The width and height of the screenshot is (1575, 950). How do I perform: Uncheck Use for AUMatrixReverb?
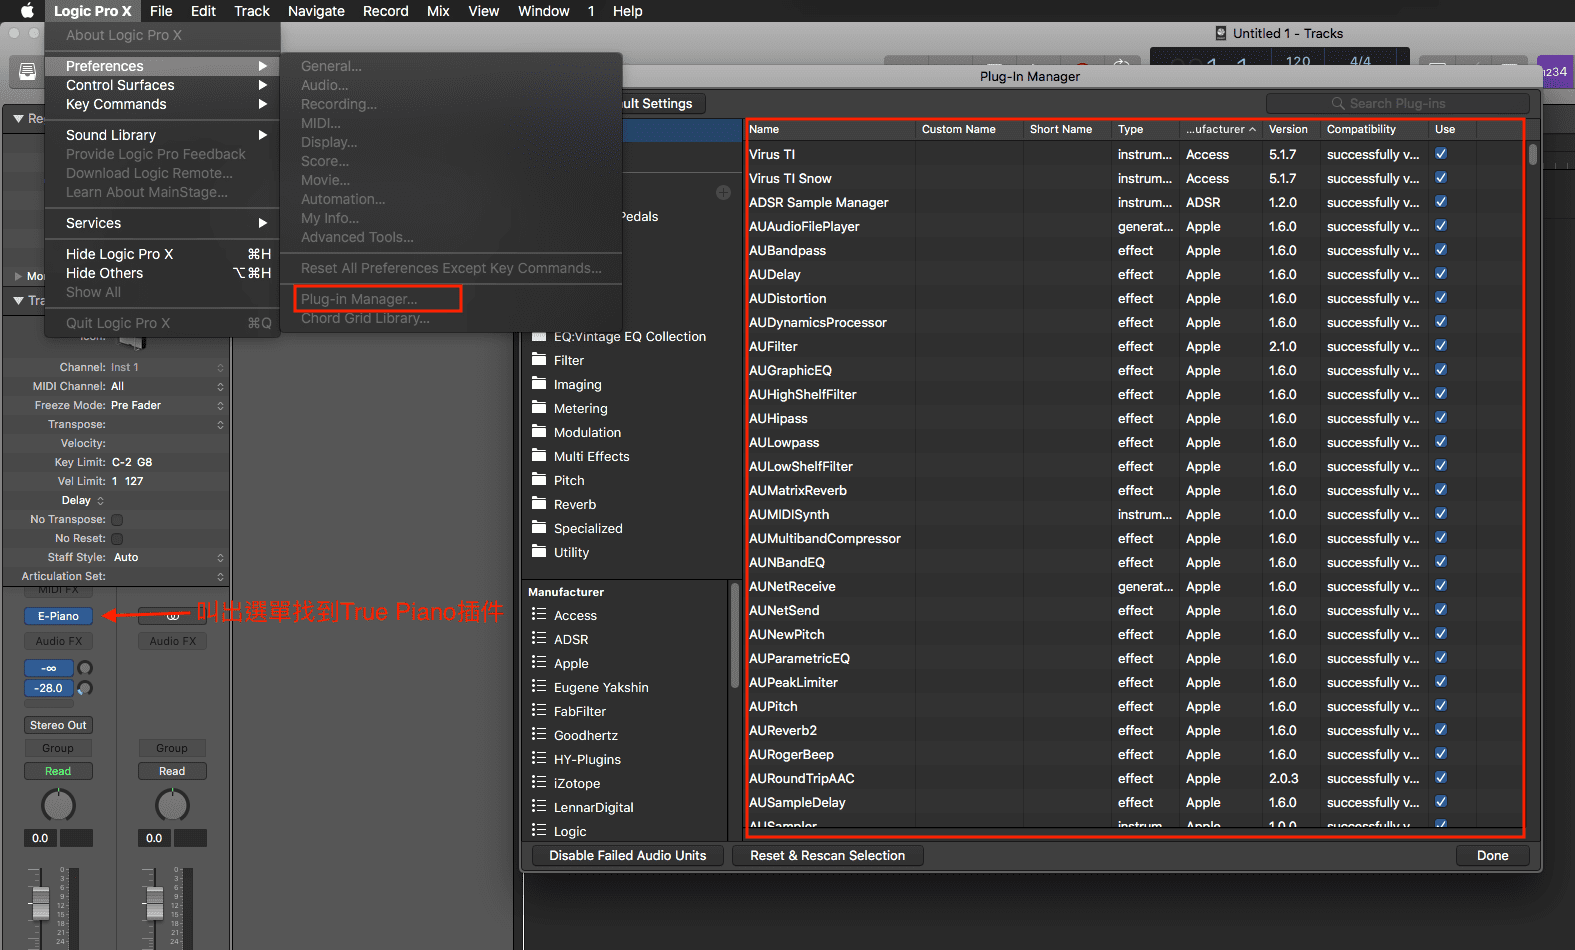(x=1441, y=490)
